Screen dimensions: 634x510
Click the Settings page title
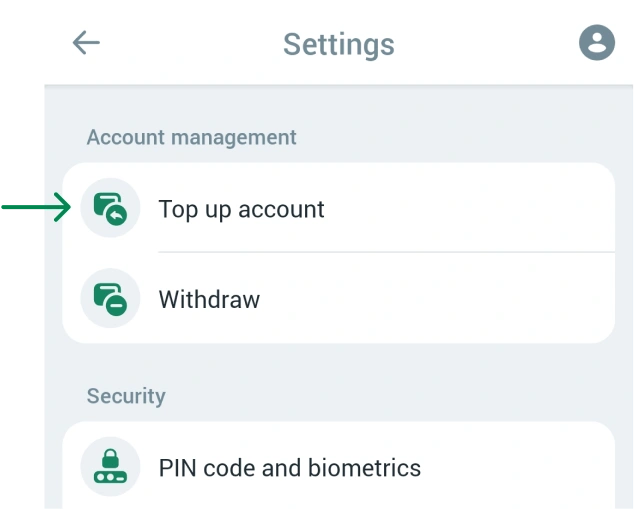tap(338, 44)
